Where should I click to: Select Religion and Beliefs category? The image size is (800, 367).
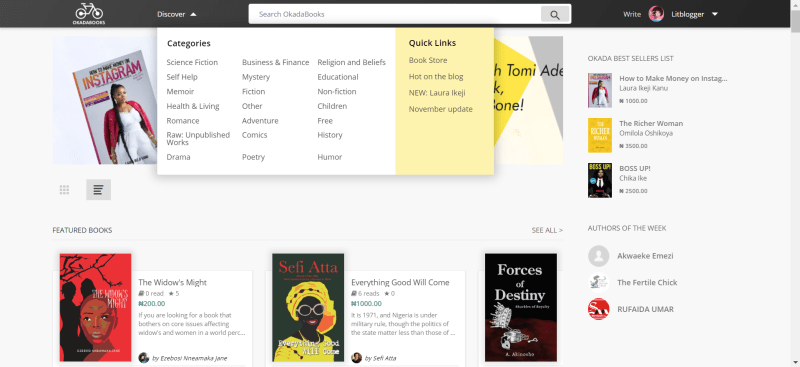click(352, 62)
